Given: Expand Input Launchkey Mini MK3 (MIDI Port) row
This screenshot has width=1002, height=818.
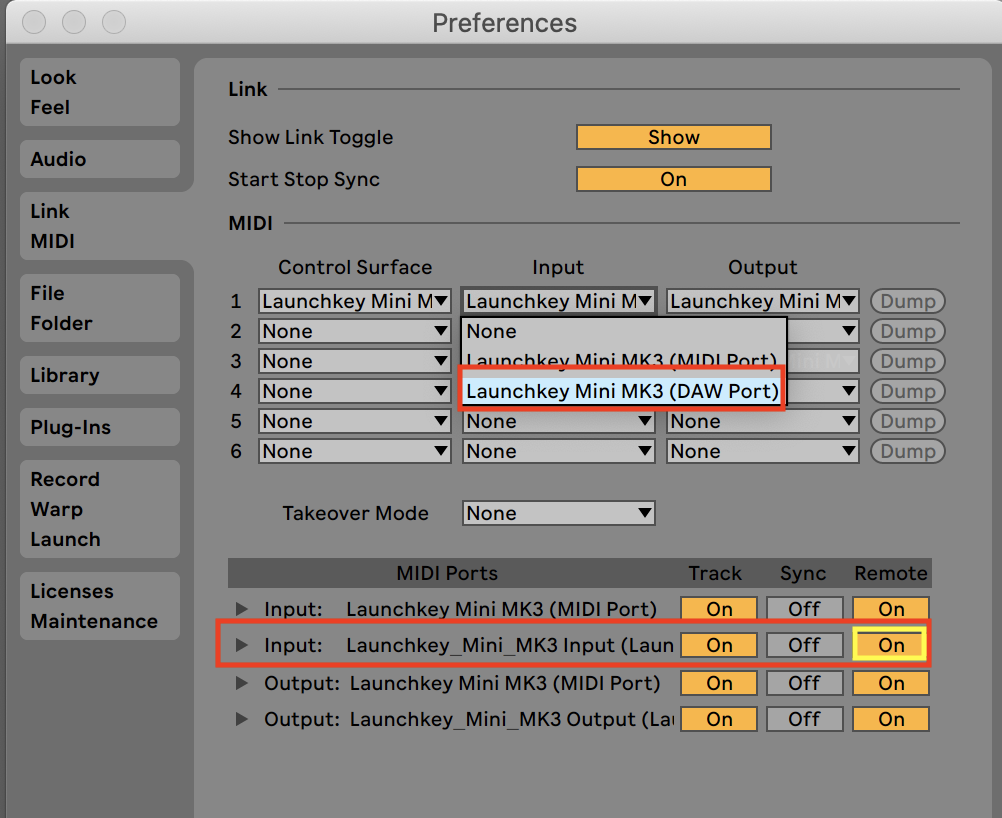Looking at the screenshot, I should tap(242, 608).
